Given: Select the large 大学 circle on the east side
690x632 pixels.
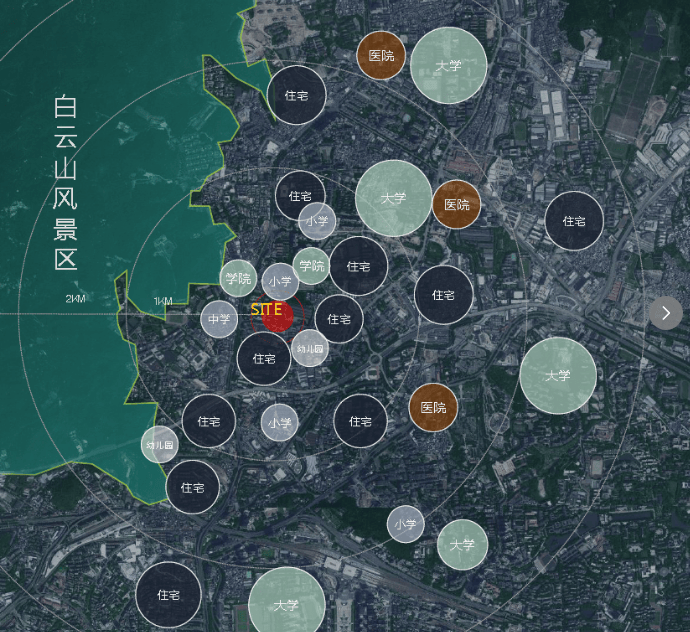Looking at the screenshot, I should click(558, 376).
